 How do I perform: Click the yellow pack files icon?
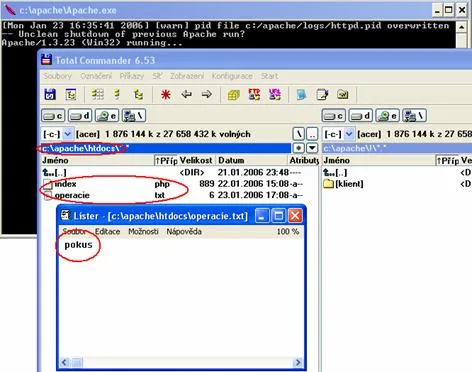coord(234,95)
